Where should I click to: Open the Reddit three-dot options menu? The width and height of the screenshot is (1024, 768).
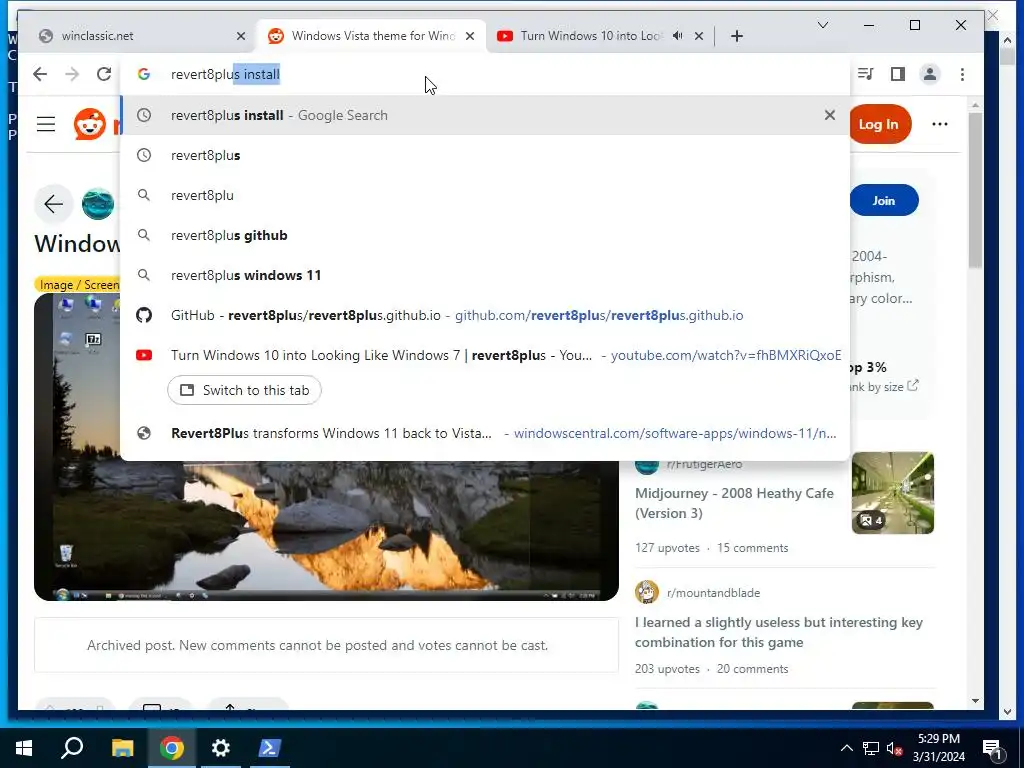(940, 124)
